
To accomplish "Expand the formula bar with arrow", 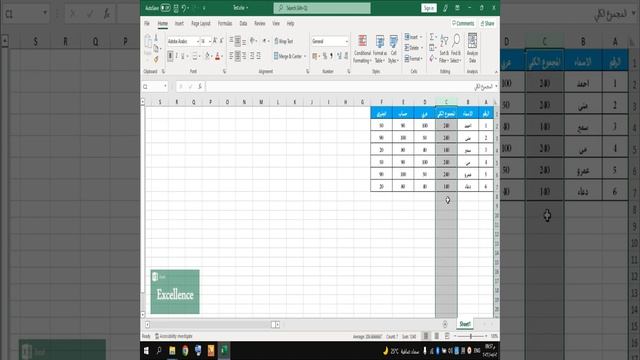I will click(496, 87).
